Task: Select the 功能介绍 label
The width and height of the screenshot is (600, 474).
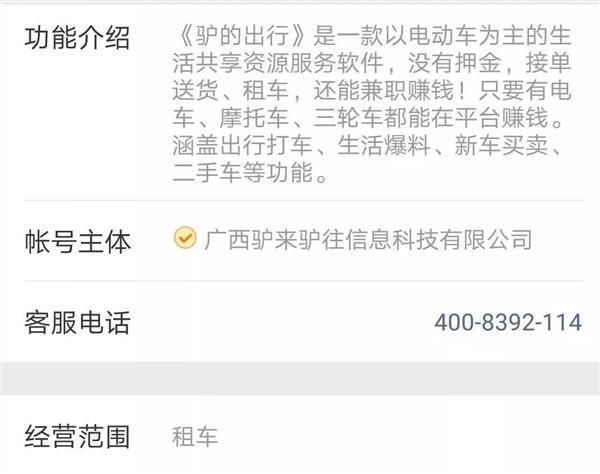Action: click(x=77, y=38)
